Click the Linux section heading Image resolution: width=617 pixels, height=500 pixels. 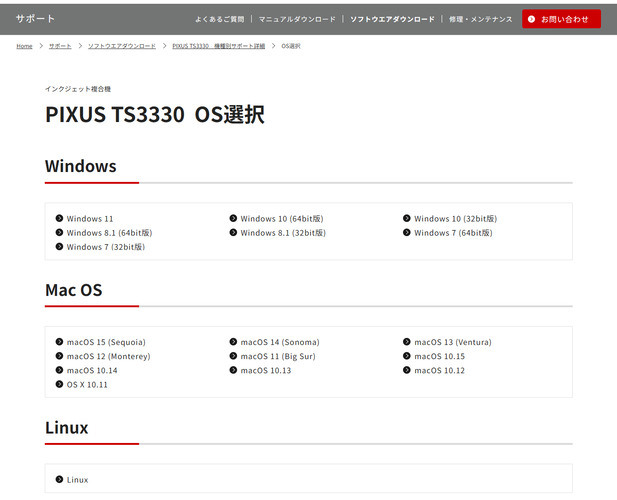coord(67,428)
